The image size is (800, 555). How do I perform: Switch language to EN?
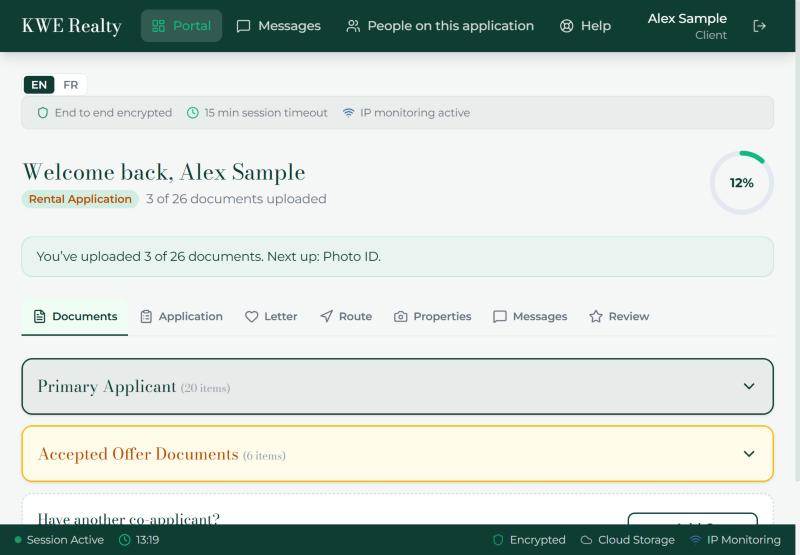(x=39, y=85)
